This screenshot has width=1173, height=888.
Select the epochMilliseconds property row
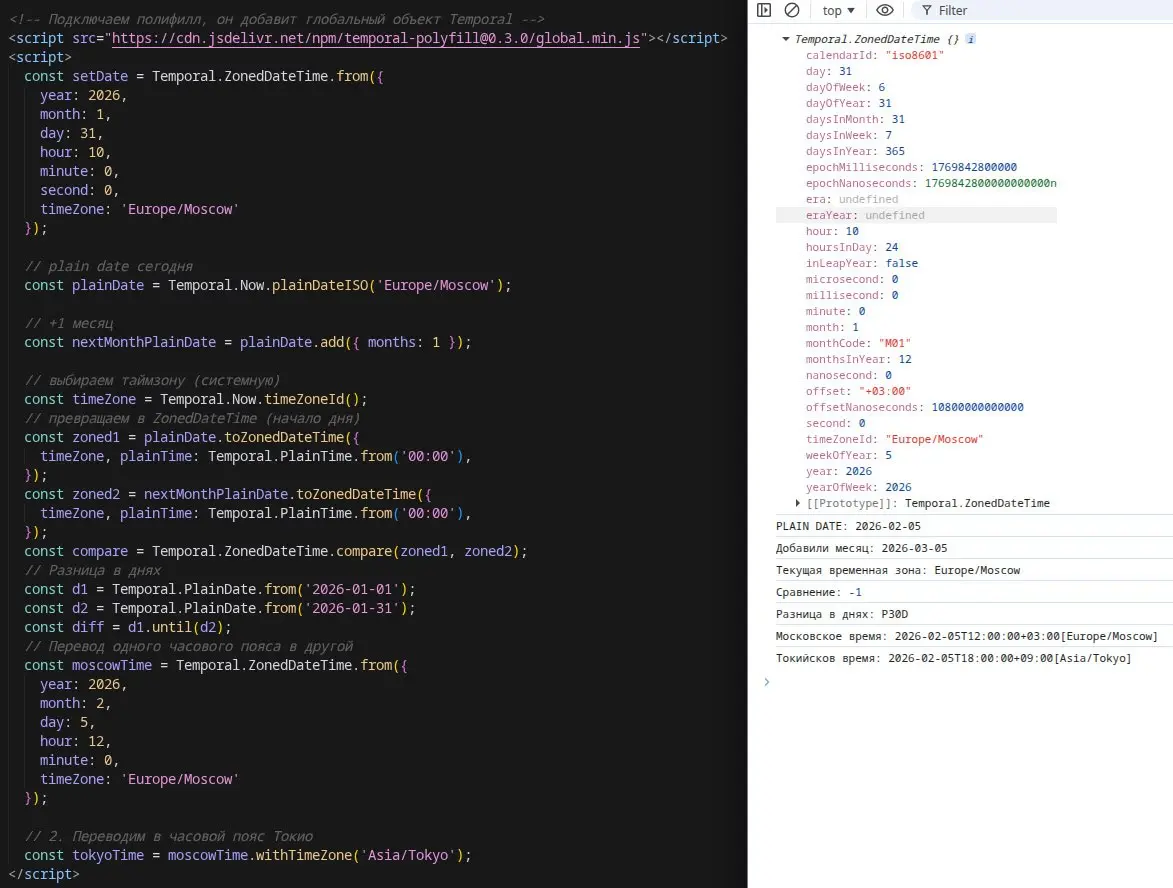(x=911, y=168)
